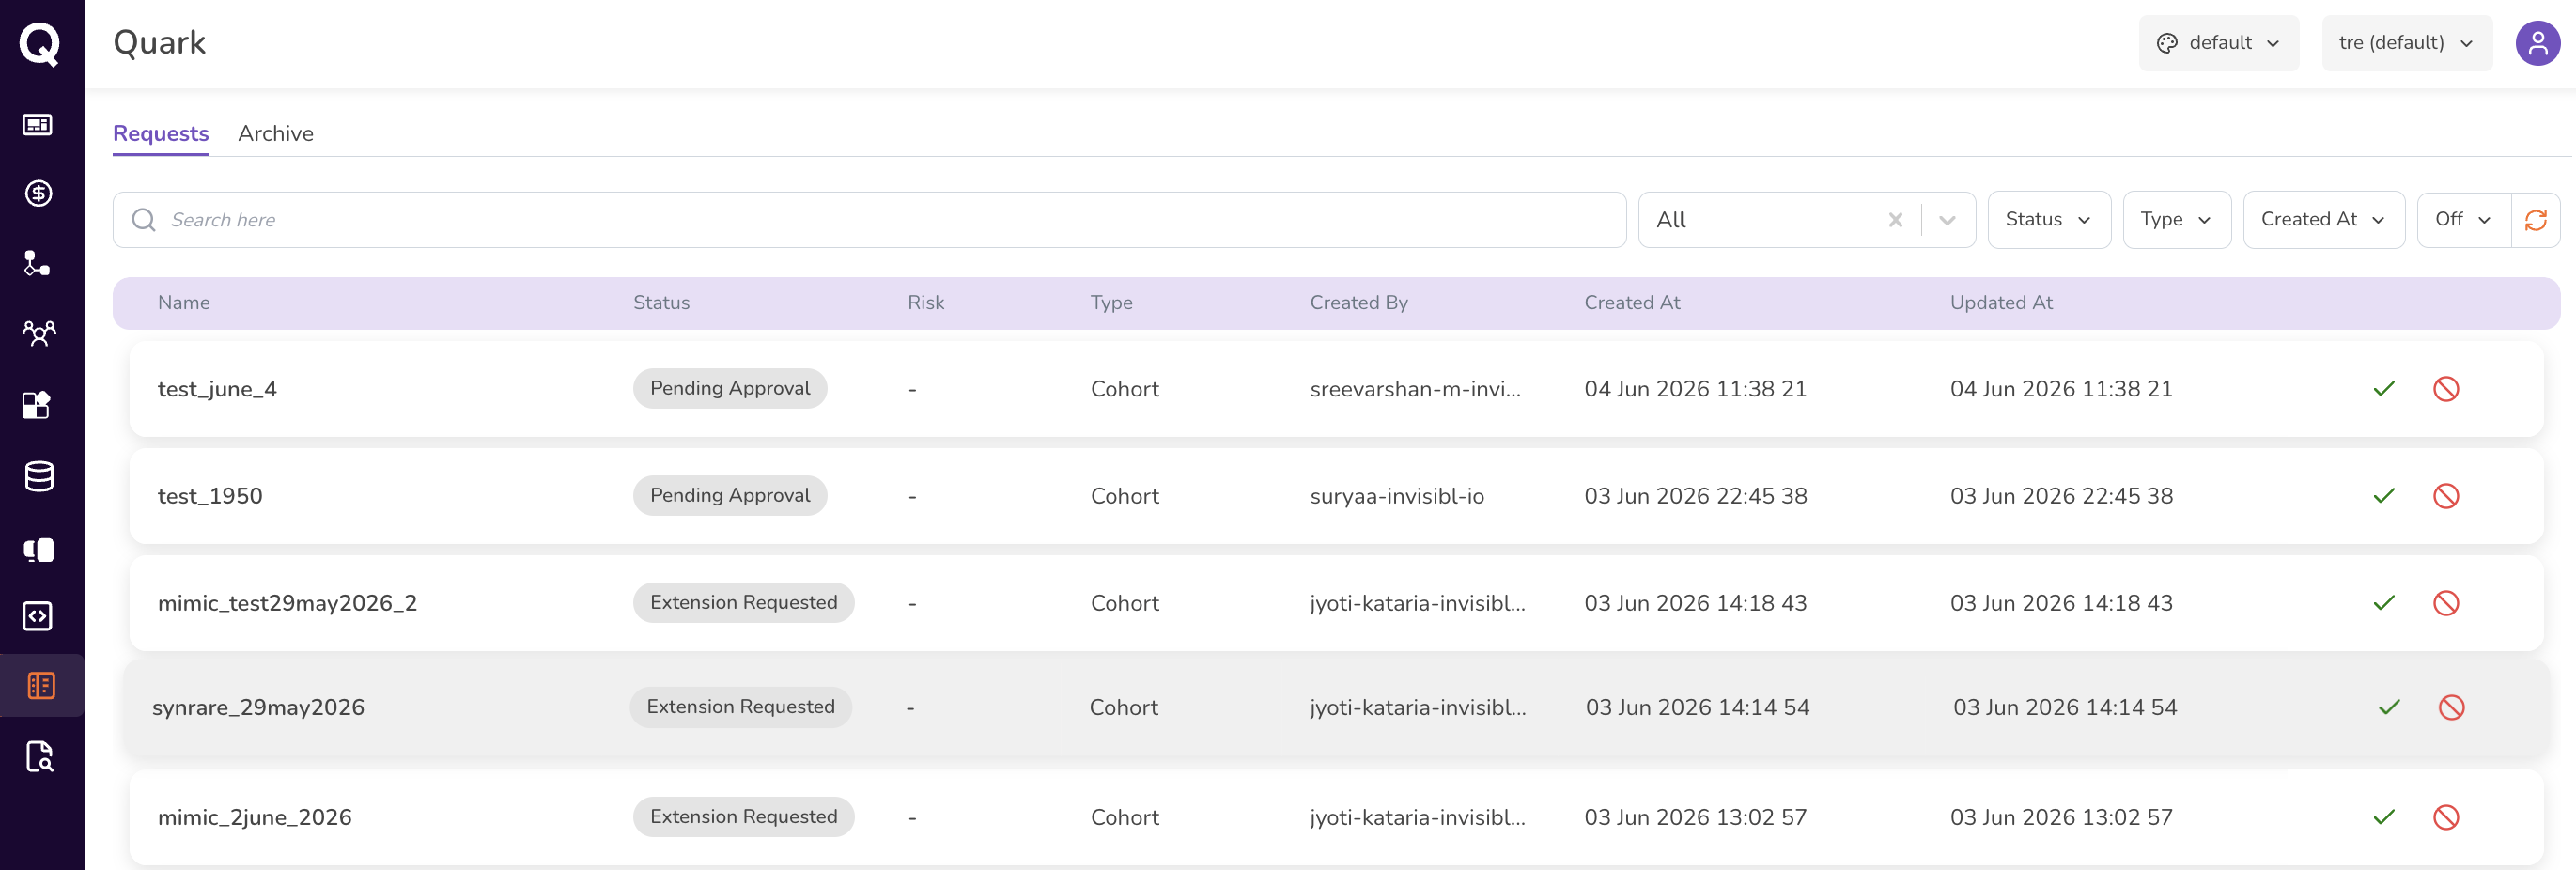
Task: Click the Quark page title
Action: (159, 43)
